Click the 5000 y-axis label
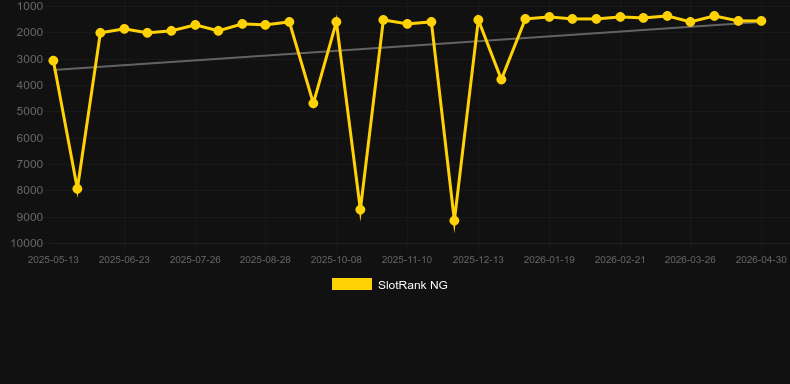The width and height of the screenshot is (790, 384). point(30,112)
